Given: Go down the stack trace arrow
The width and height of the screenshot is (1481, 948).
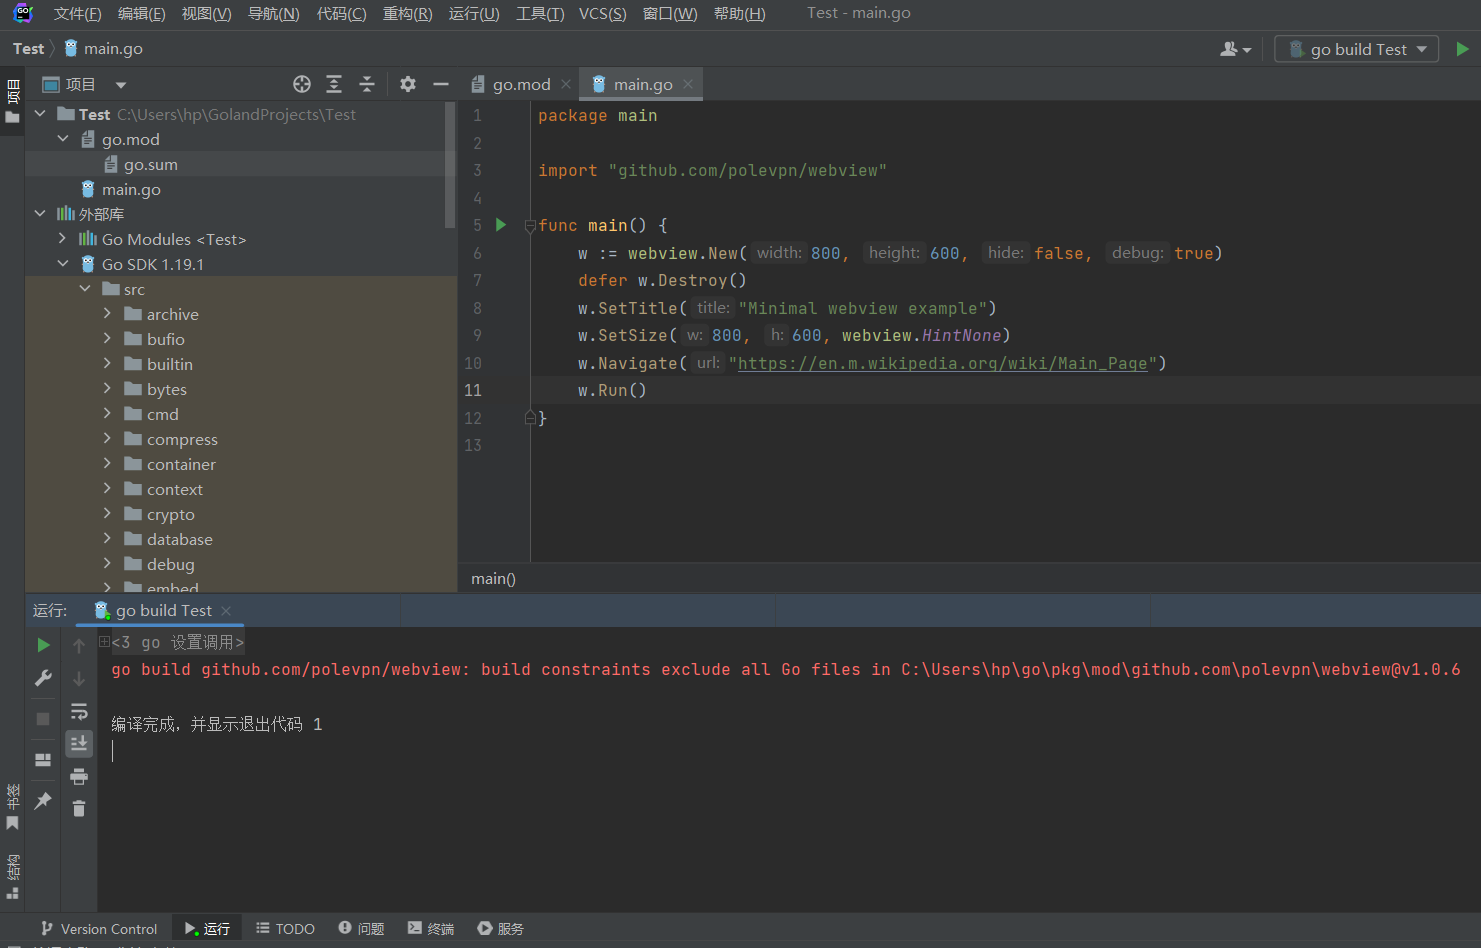Looking at the screenshot, I should pyautogui.click(x=79, y=679).
